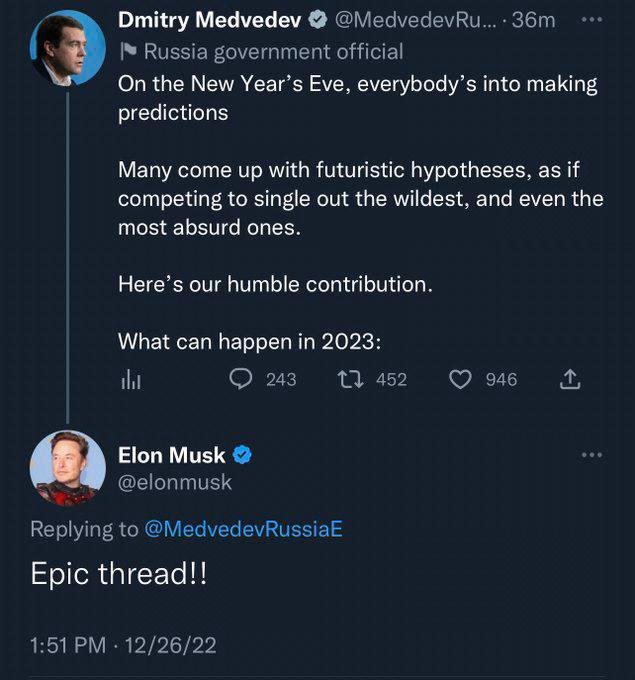Open the tweet text 'What can happen in 2023:'
635x680 pixels.
tap(249, 340)
